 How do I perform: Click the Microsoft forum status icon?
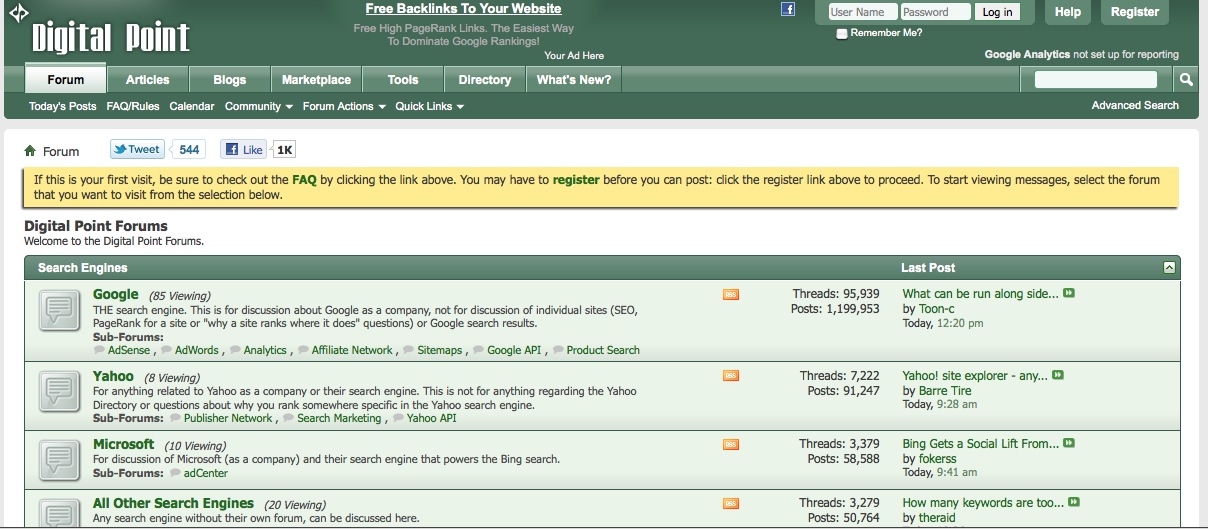tap(59, 459)
